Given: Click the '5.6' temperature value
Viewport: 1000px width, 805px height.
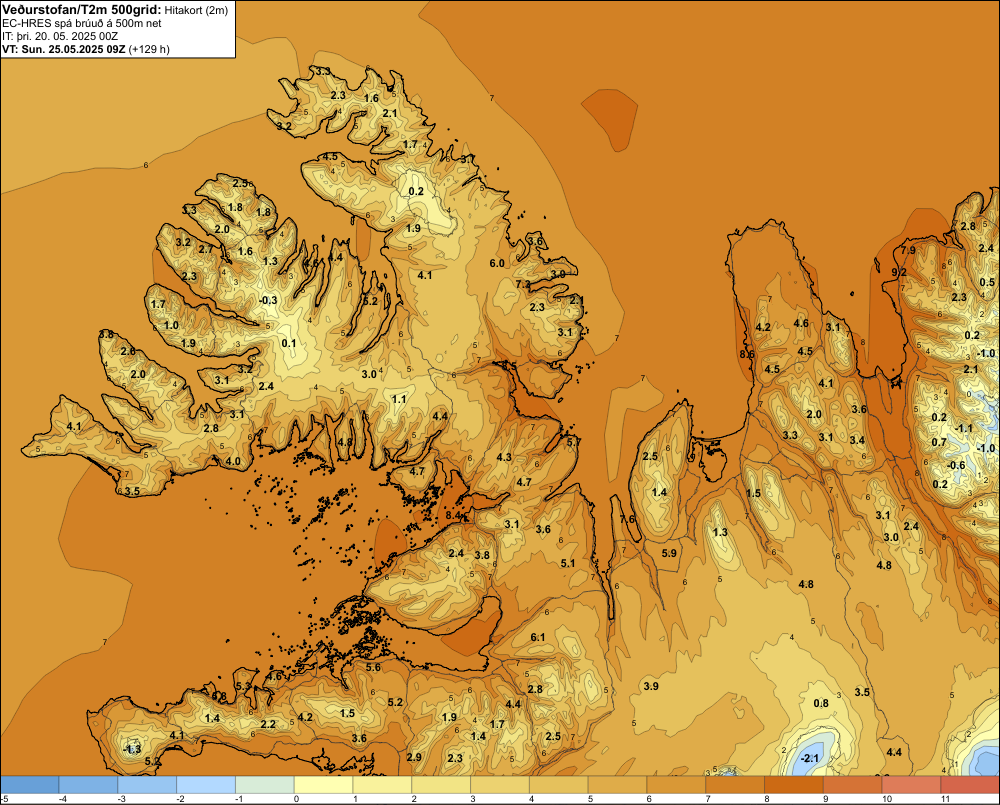Looking at the screenshot, I should tap(373, 667).
